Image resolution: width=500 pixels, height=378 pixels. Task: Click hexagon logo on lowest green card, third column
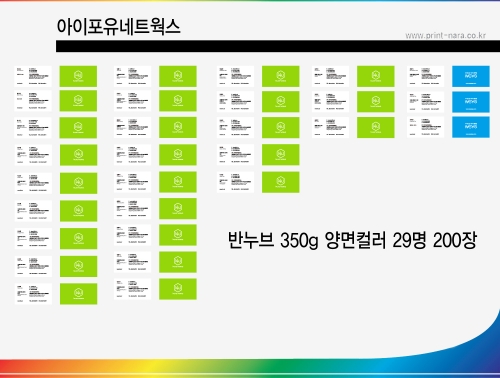pyautogui.click(x=281, y=181)
